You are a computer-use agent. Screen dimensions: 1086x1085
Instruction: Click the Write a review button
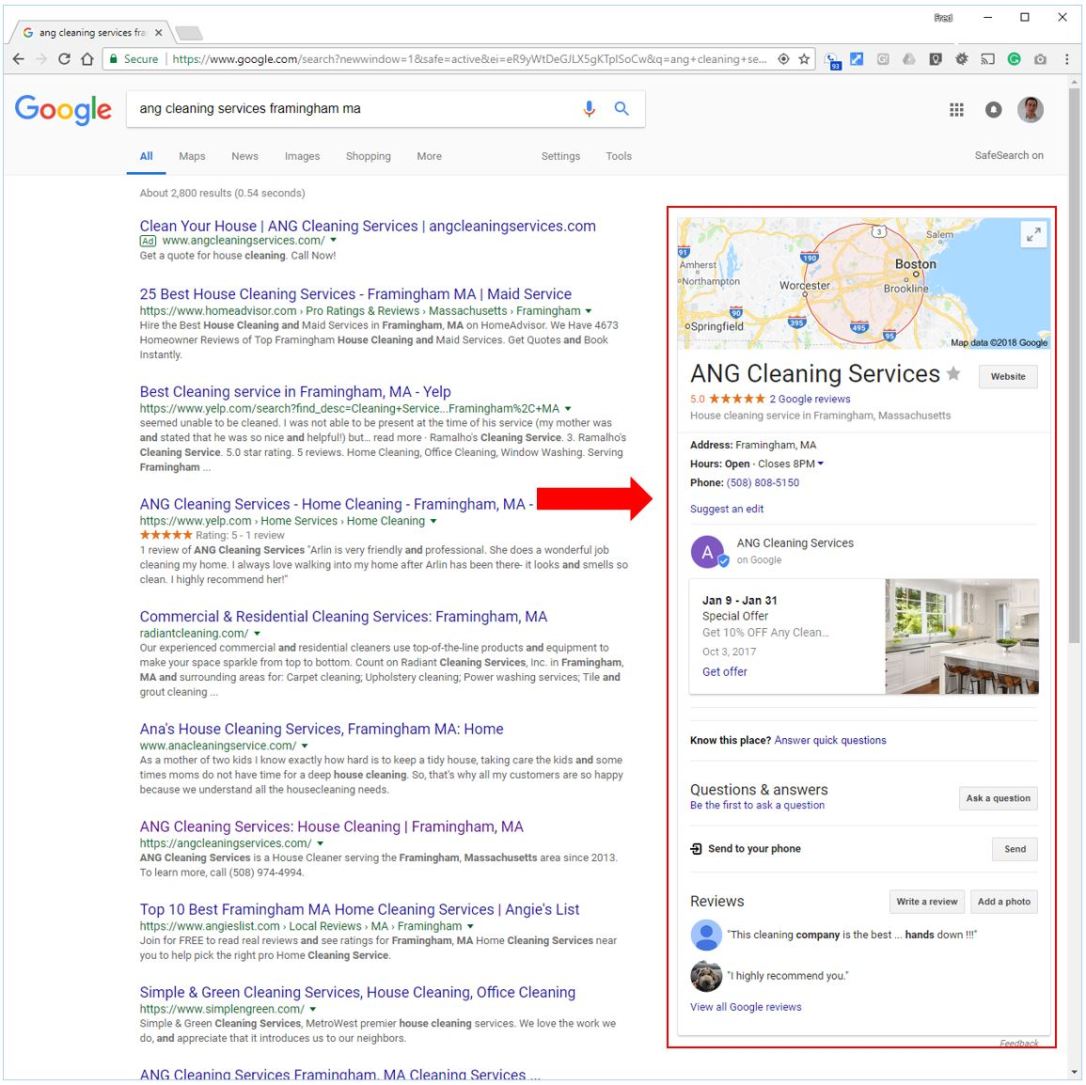click(x=926, y=902)
